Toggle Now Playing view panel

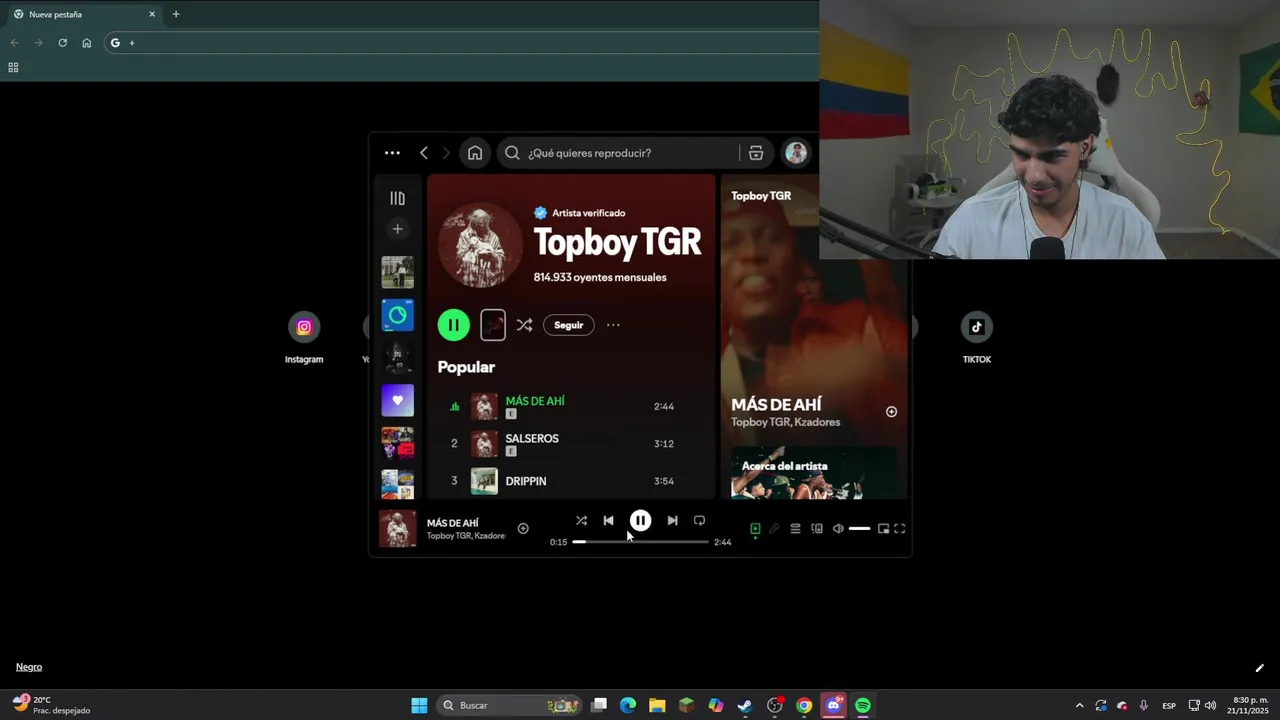pyautogui.click(x=755, y=529)
